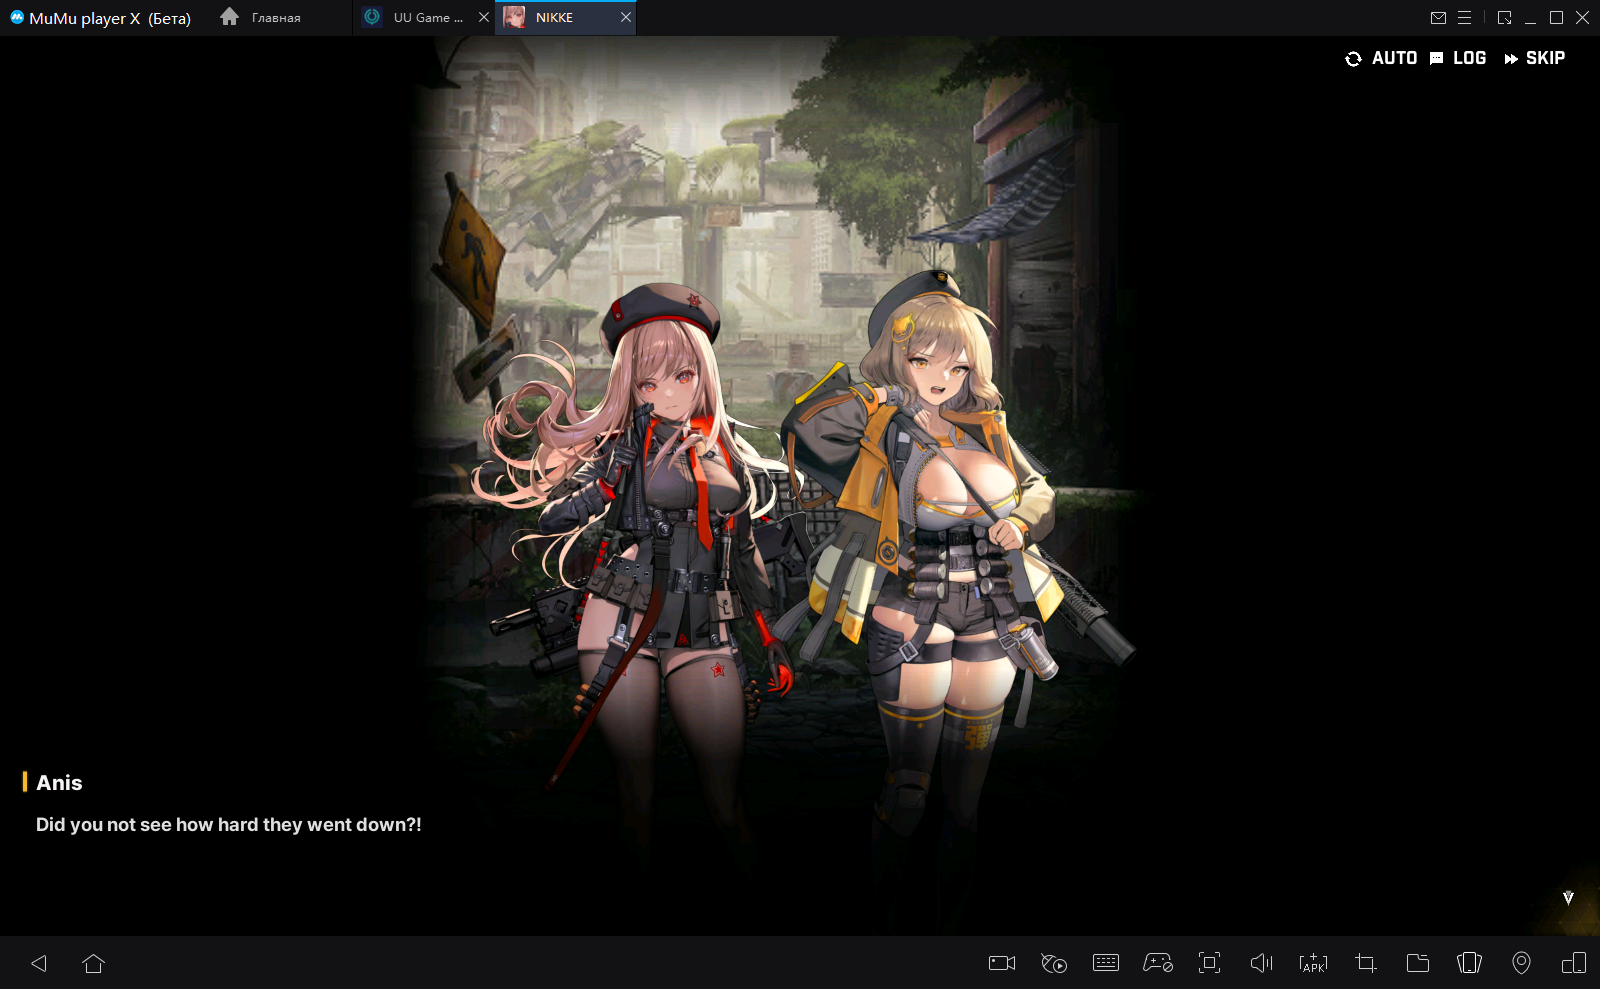This screenshot has height=989, width=1600.
Task: Open the emulator hamburger menu
Action: click(1464, 18)
